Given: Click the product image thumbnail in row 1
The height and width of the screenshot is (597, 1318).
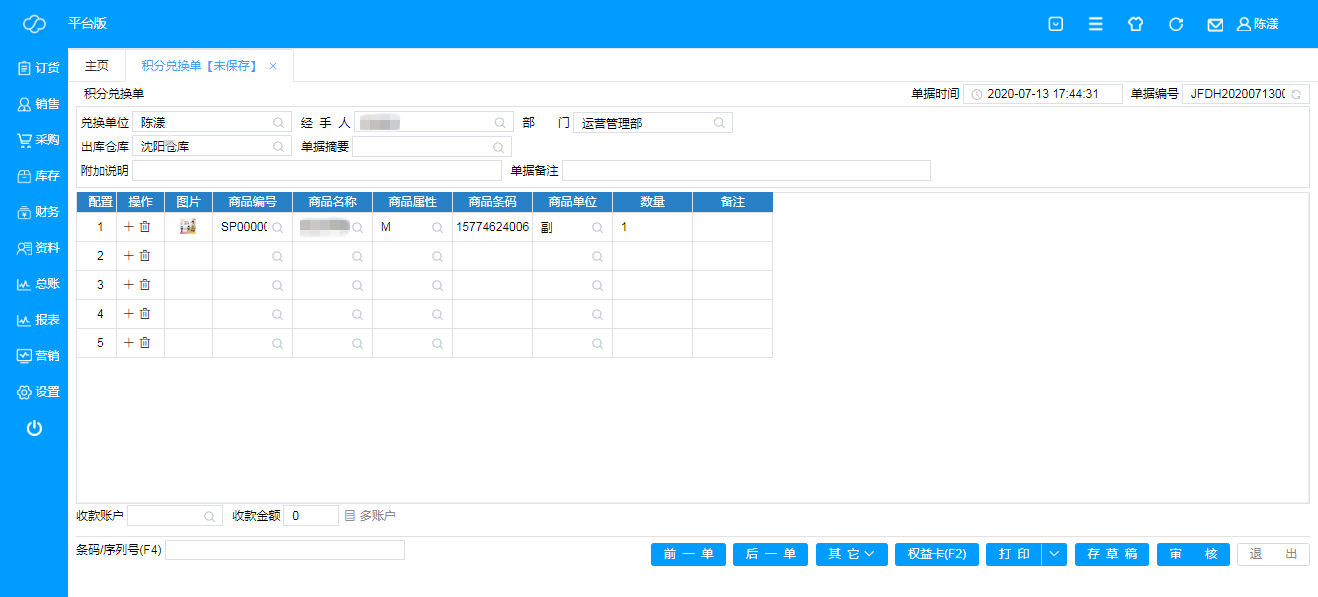Looking at the screenshot, I should [187, 227].
